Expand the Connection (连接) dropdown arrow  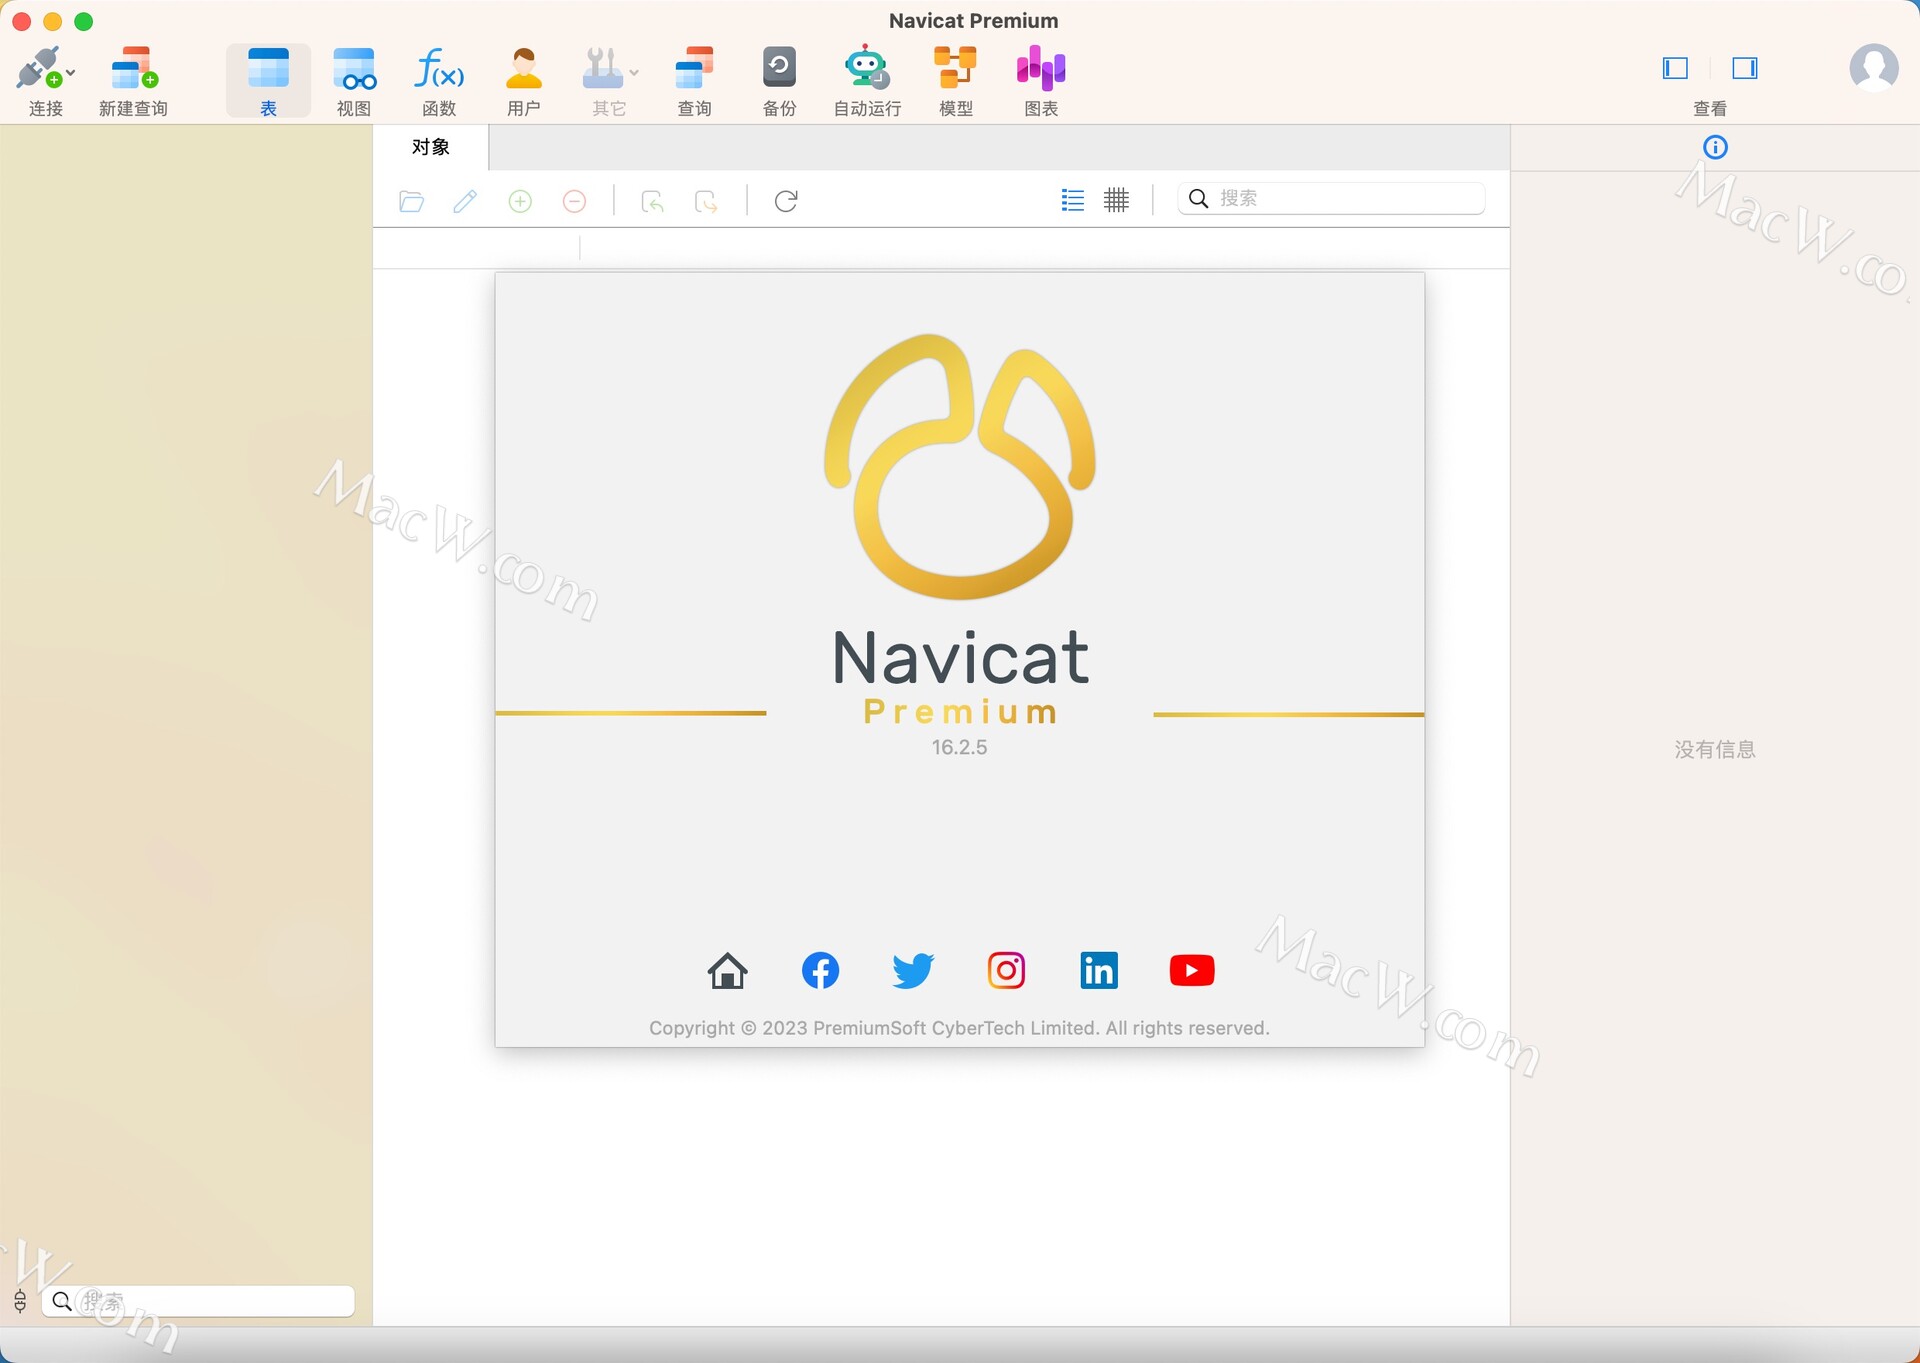coord(71,73)
